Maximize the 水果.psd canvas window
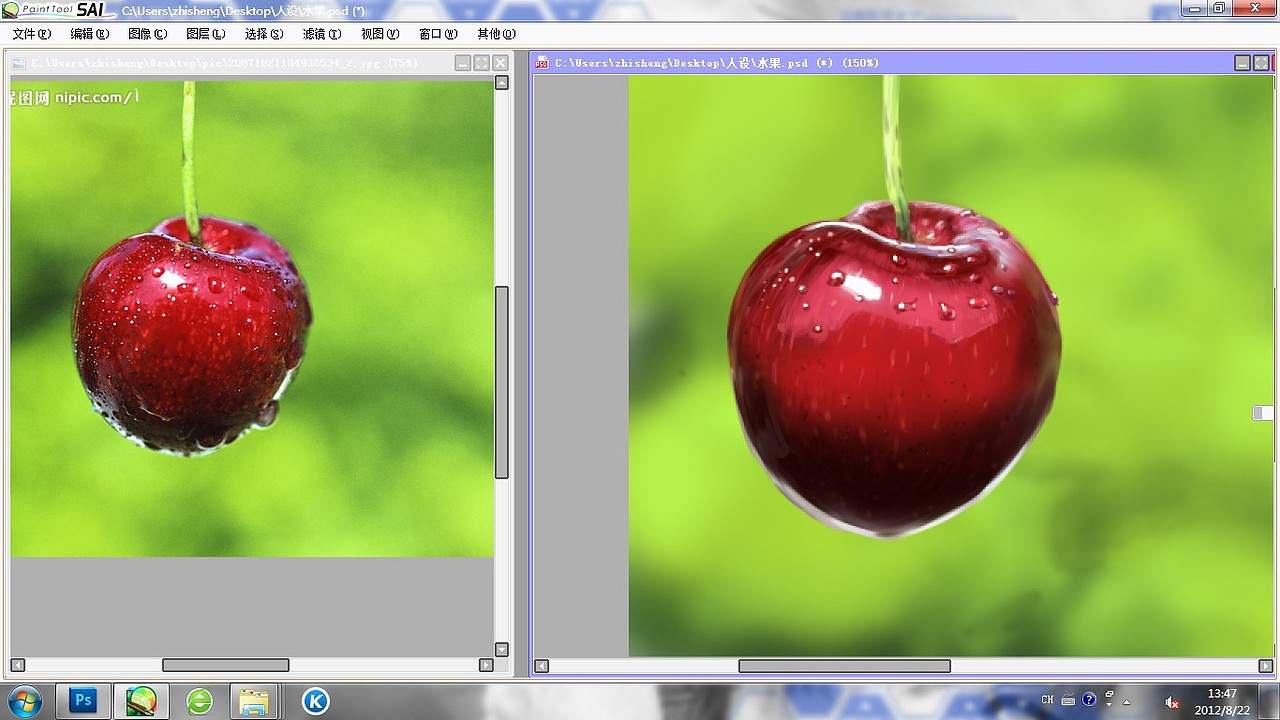Image resolution: width=1280 pixels, height=720 pixels. click(x=1261, y=63)
